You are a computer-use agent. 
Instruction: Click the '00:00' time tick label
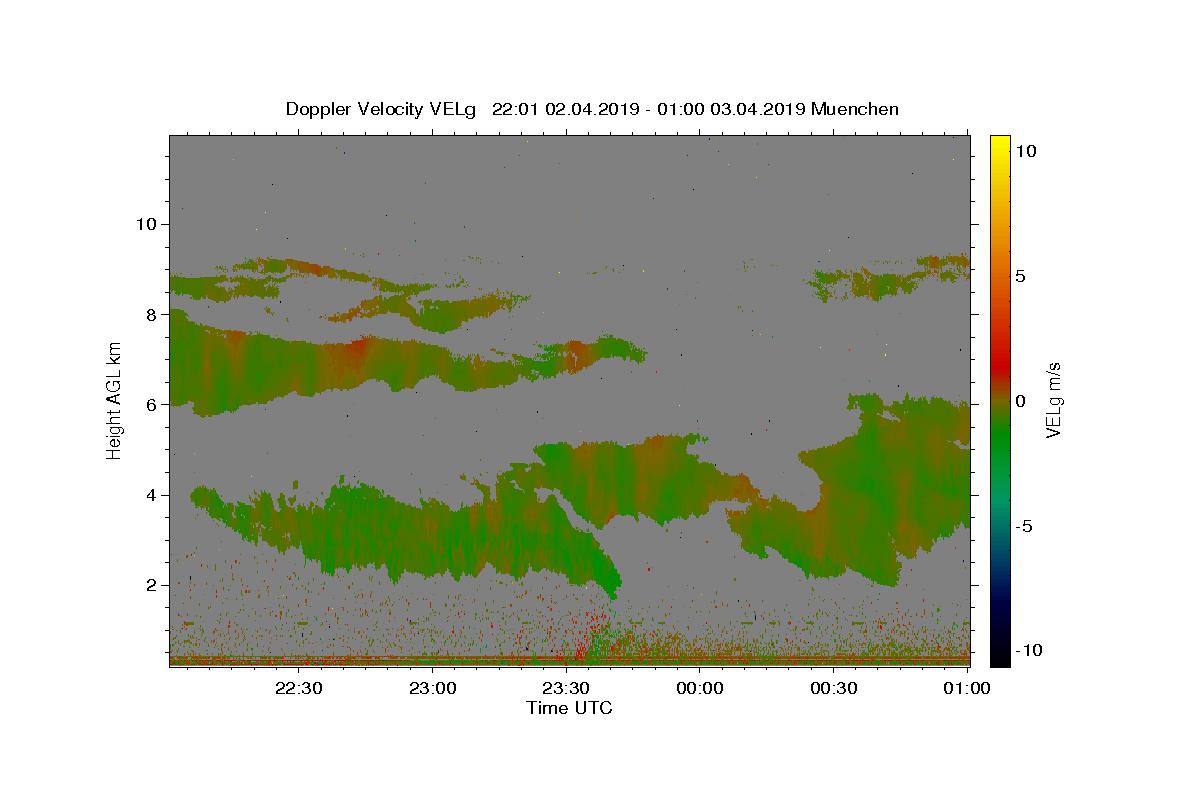pos(700,688)
